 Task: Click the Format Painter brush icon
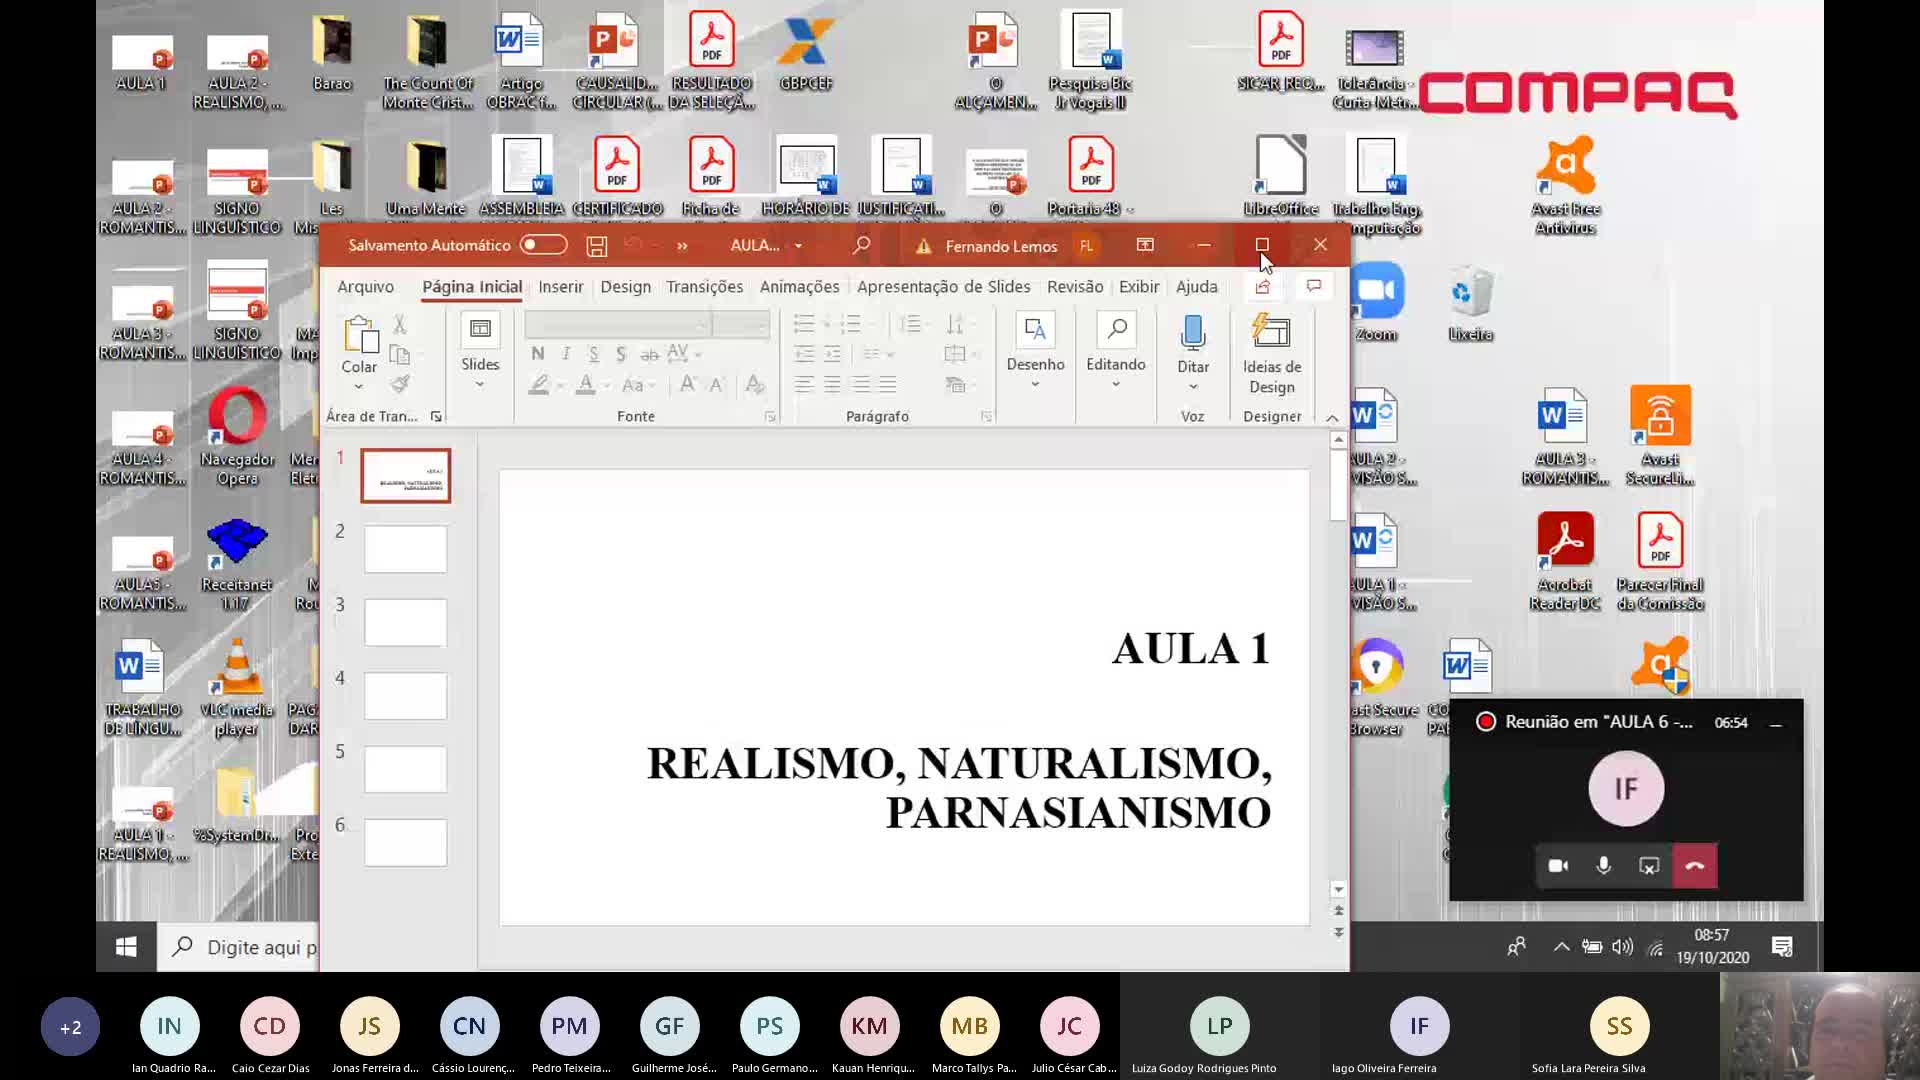(x=400, y=383)
